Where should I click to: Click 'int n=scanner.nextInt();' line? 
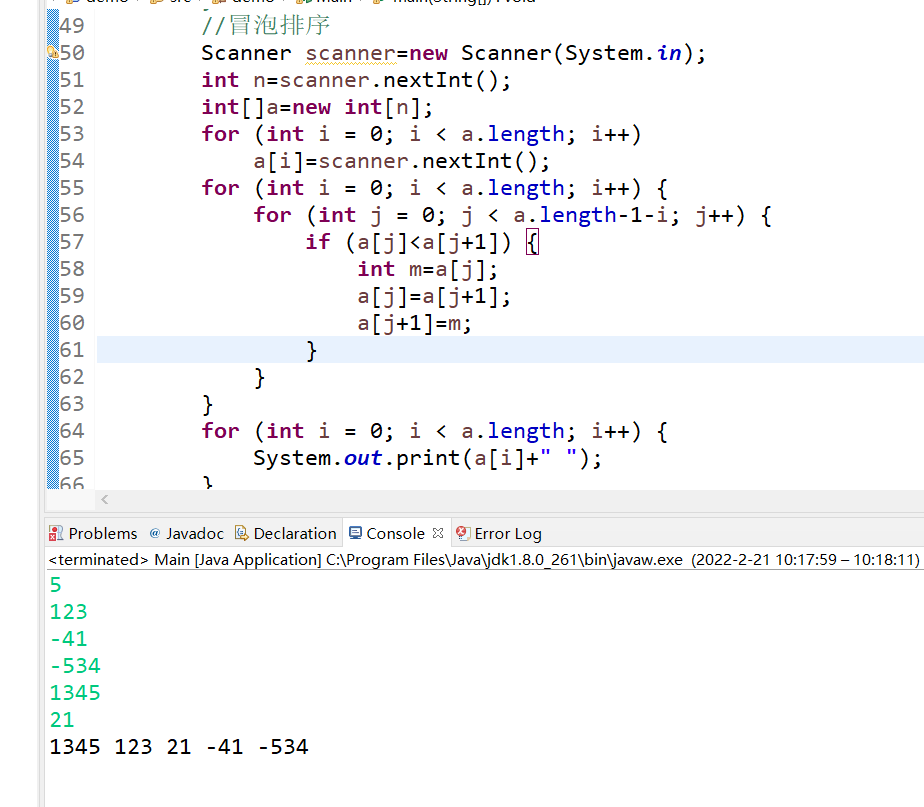tap(356, 80)
